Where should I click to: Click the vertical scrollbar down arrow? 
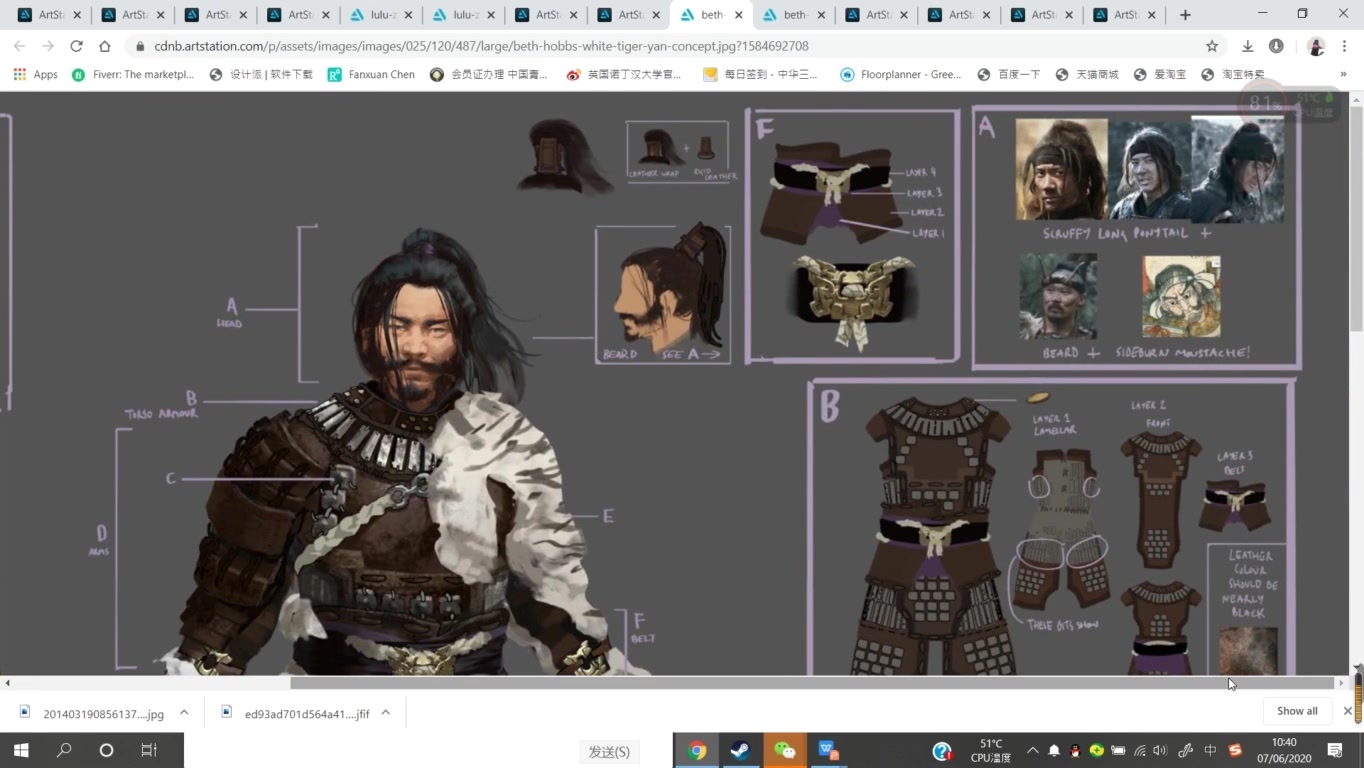[x=1356, y=668]
